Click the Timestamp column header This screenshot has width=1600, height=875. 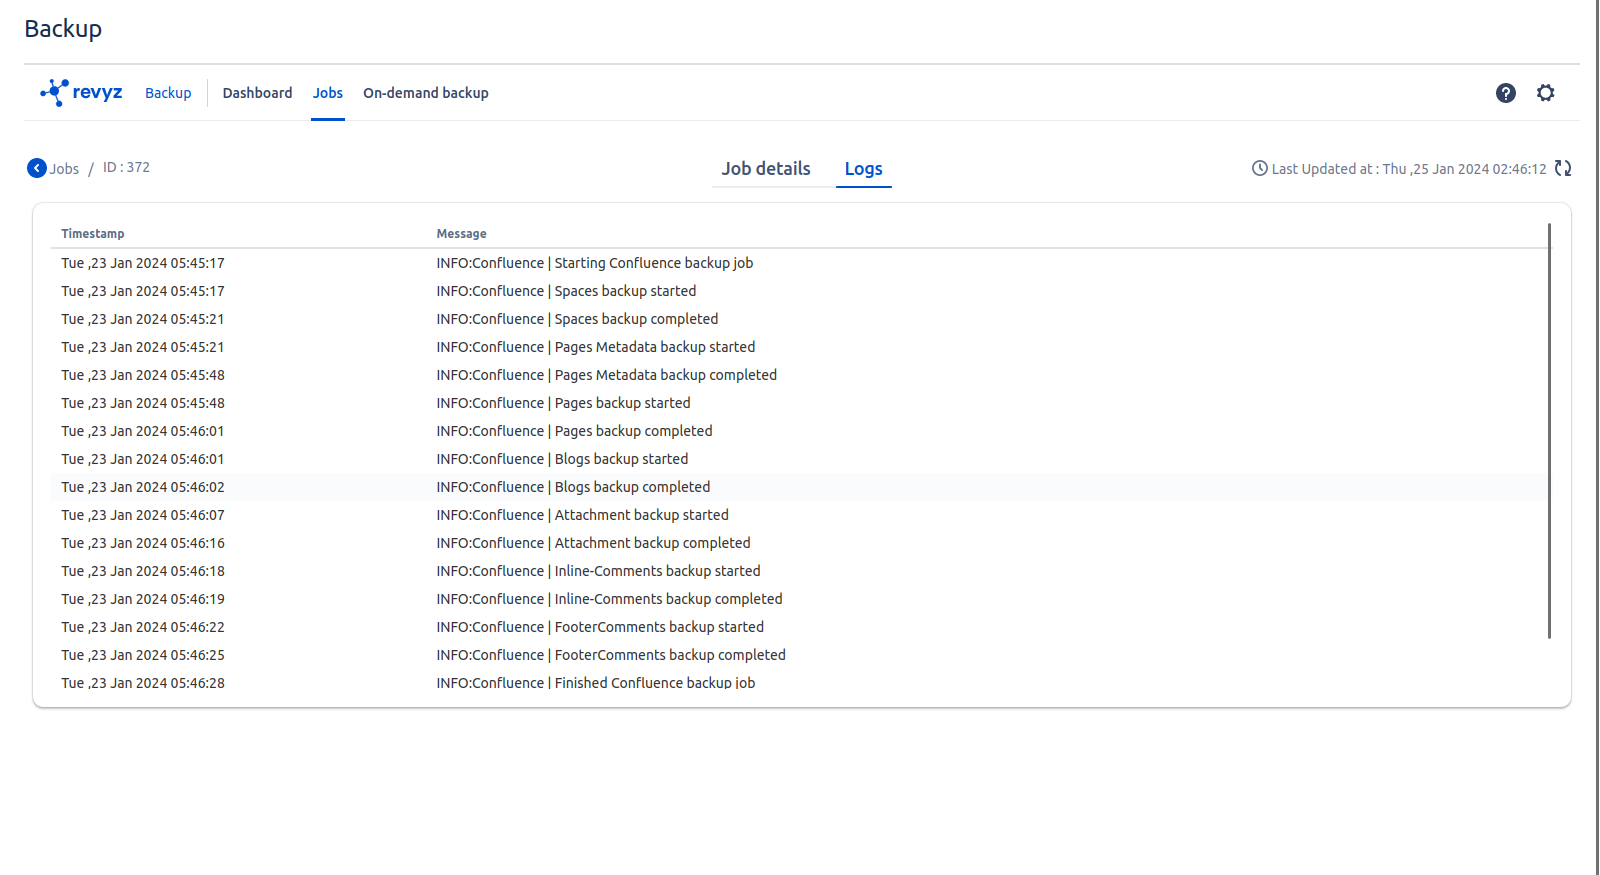(93, 234)
